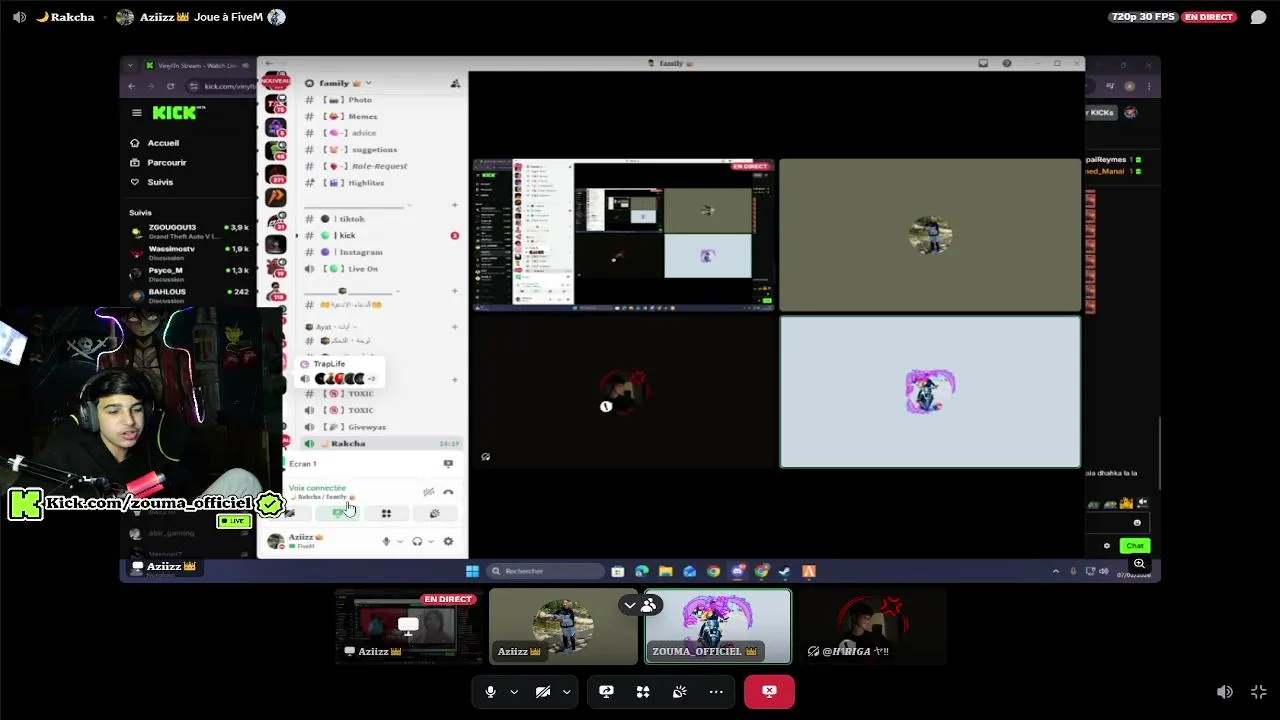This screenshot has width=1280, height=720.
Task: Join the Live On voice channel
Action: point(380,269)
